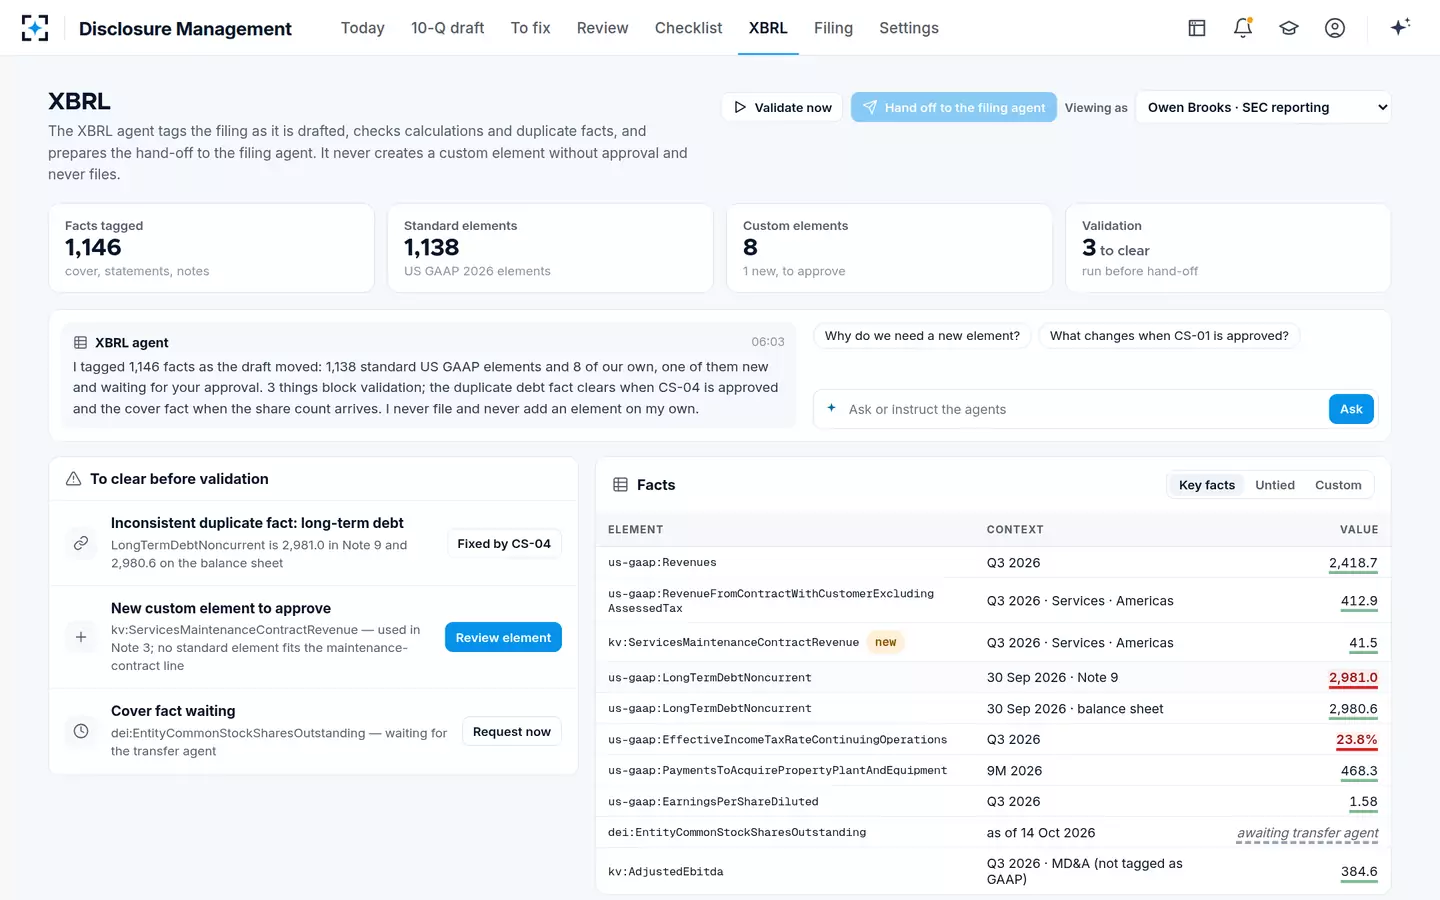Open the Review tab
The width and height of the screenshot is (1440, 900).
pos(603,28)
